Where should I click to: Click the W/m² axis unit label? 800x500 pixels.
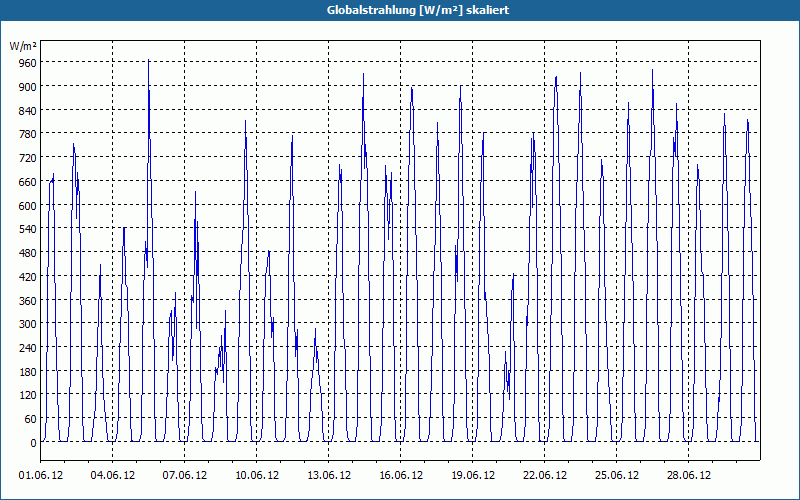tap(23, 46)
